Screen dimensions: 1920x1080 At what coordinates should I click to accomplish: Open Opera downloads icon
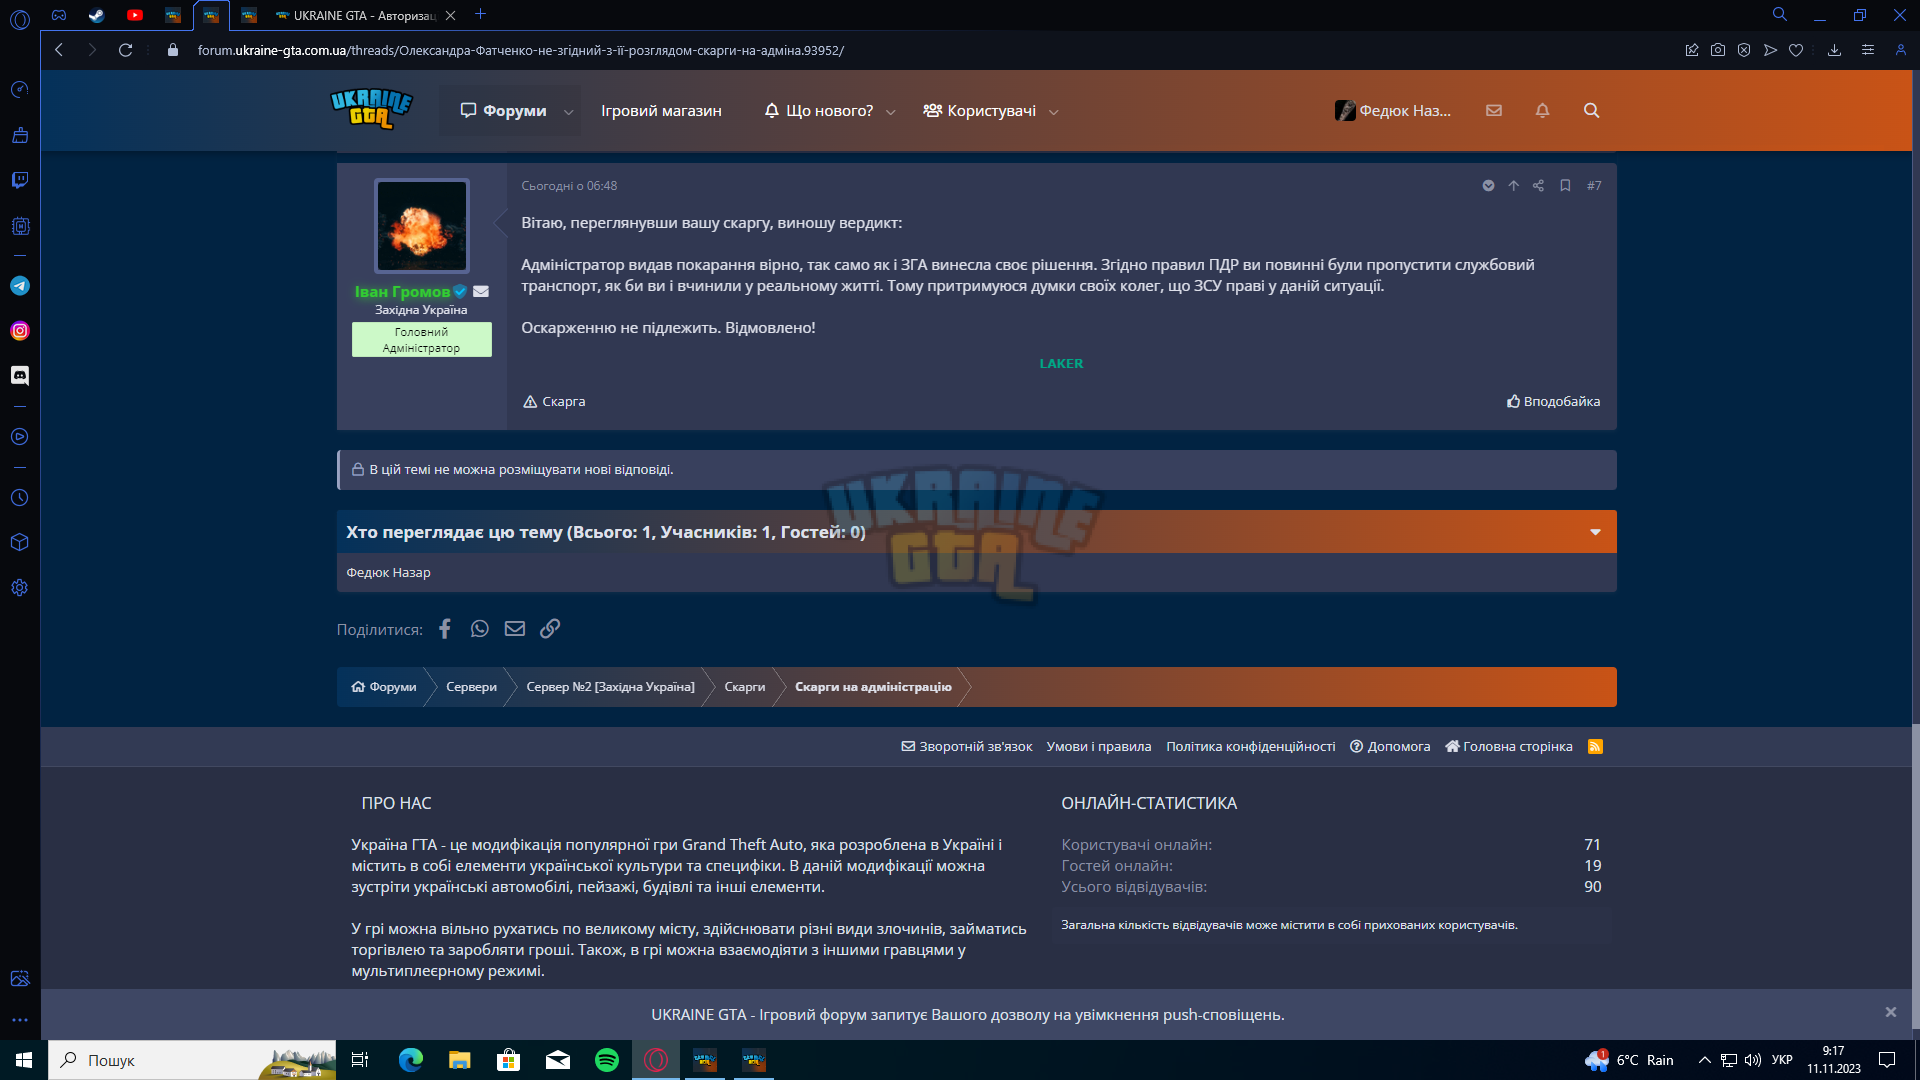coord(1834,50)
